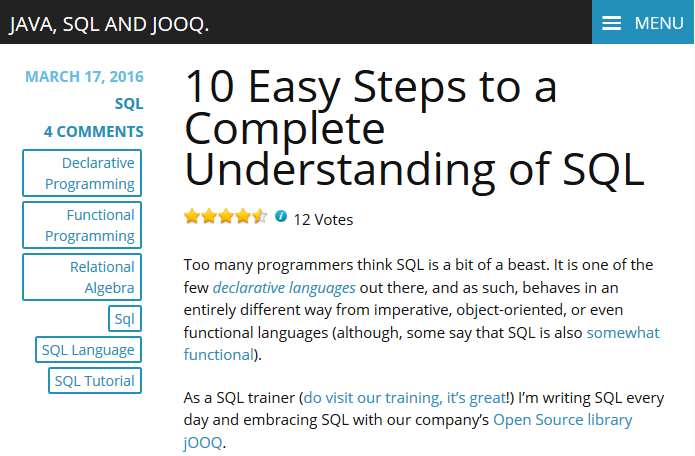Viewport: 695px width, 456px height.
Task: Click the SQL category link
Action: pos(129,104)
